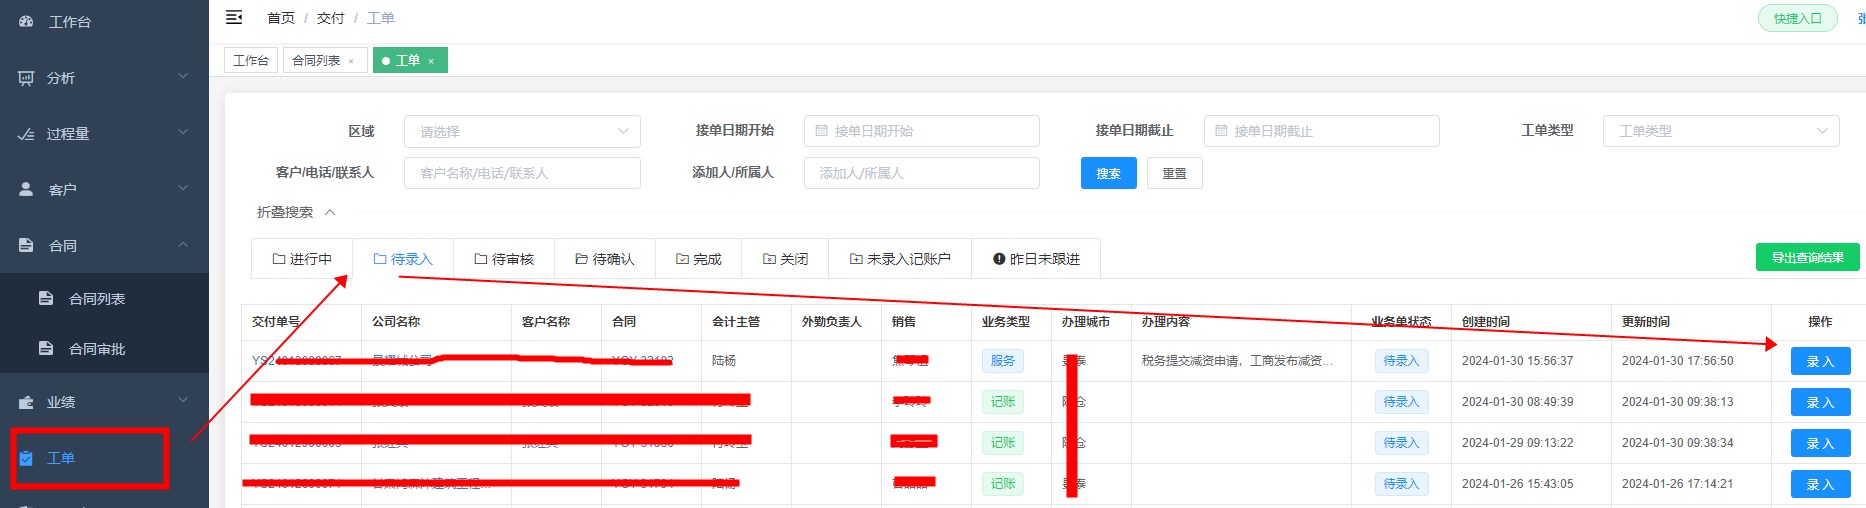Click the 合同 document icon in sidebar
Screen dimensions: 1866x508
click(26, 245)
